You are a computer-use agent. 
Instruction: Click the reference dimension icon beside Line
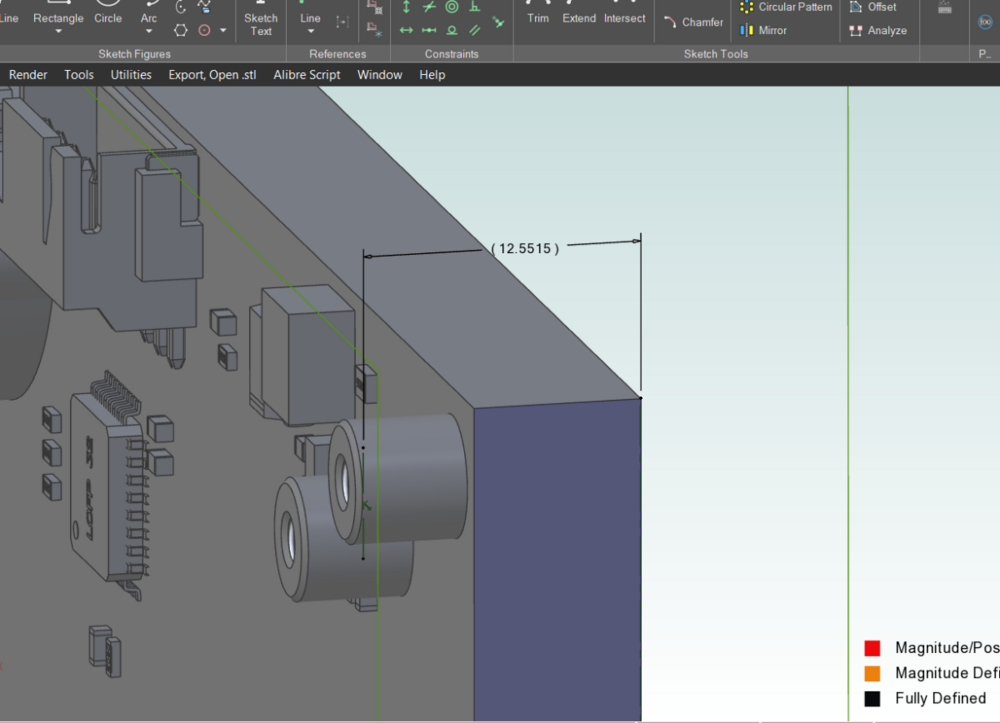tap(342, 22)
